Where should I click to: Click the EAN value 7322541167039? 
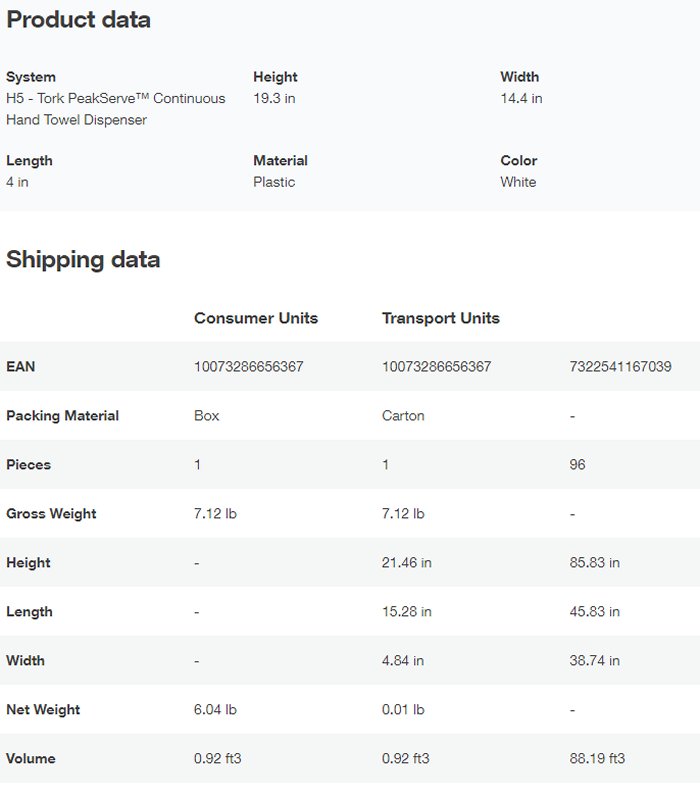tap(620, 367)
